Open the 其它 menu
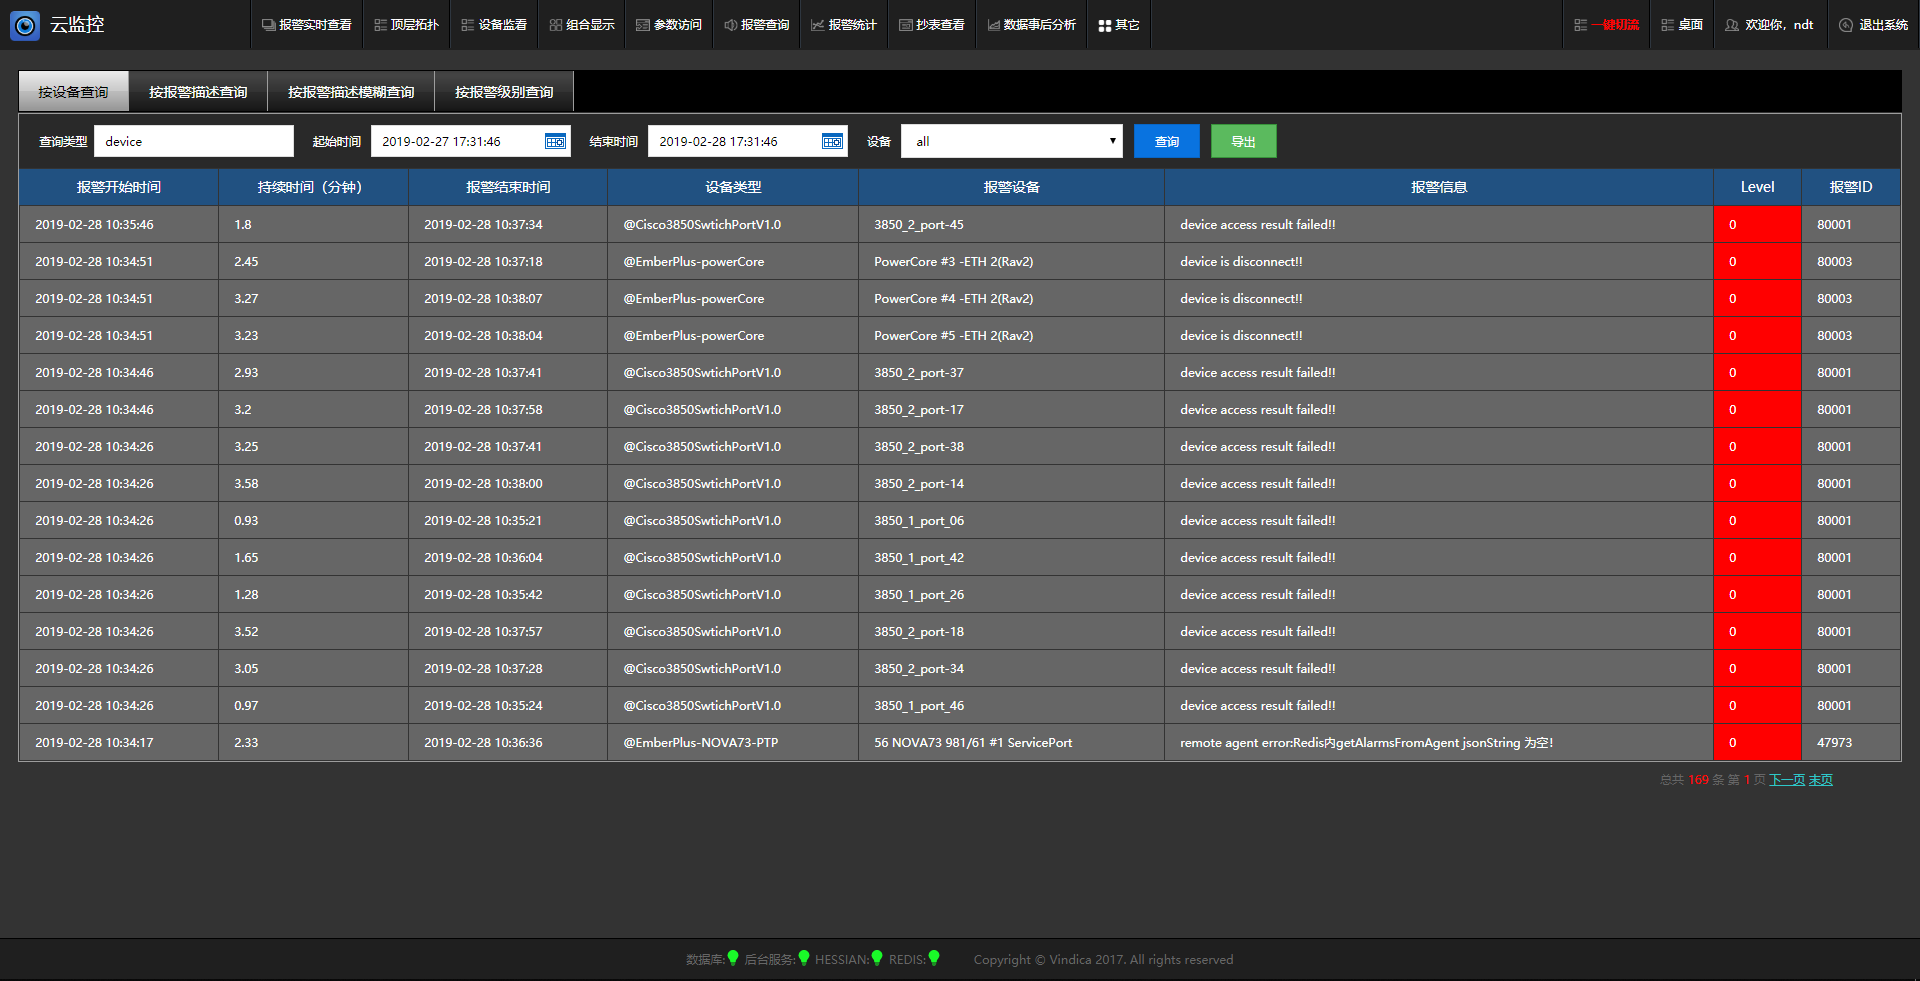This screenshot has width=1920, height=981. 1119,25
